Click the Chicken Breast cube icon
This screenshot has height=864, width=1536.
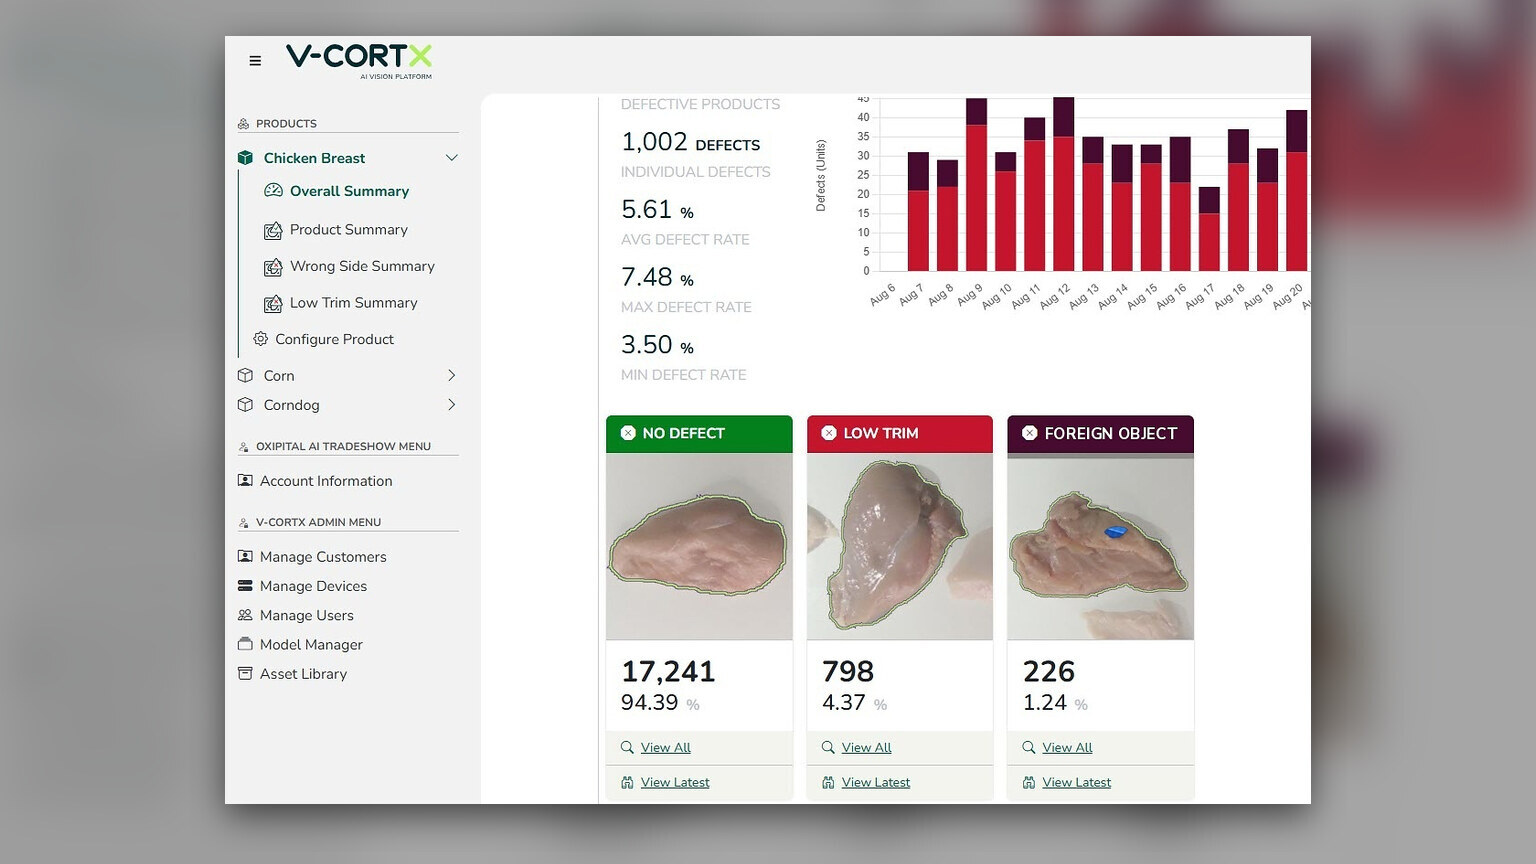(245, 158)
